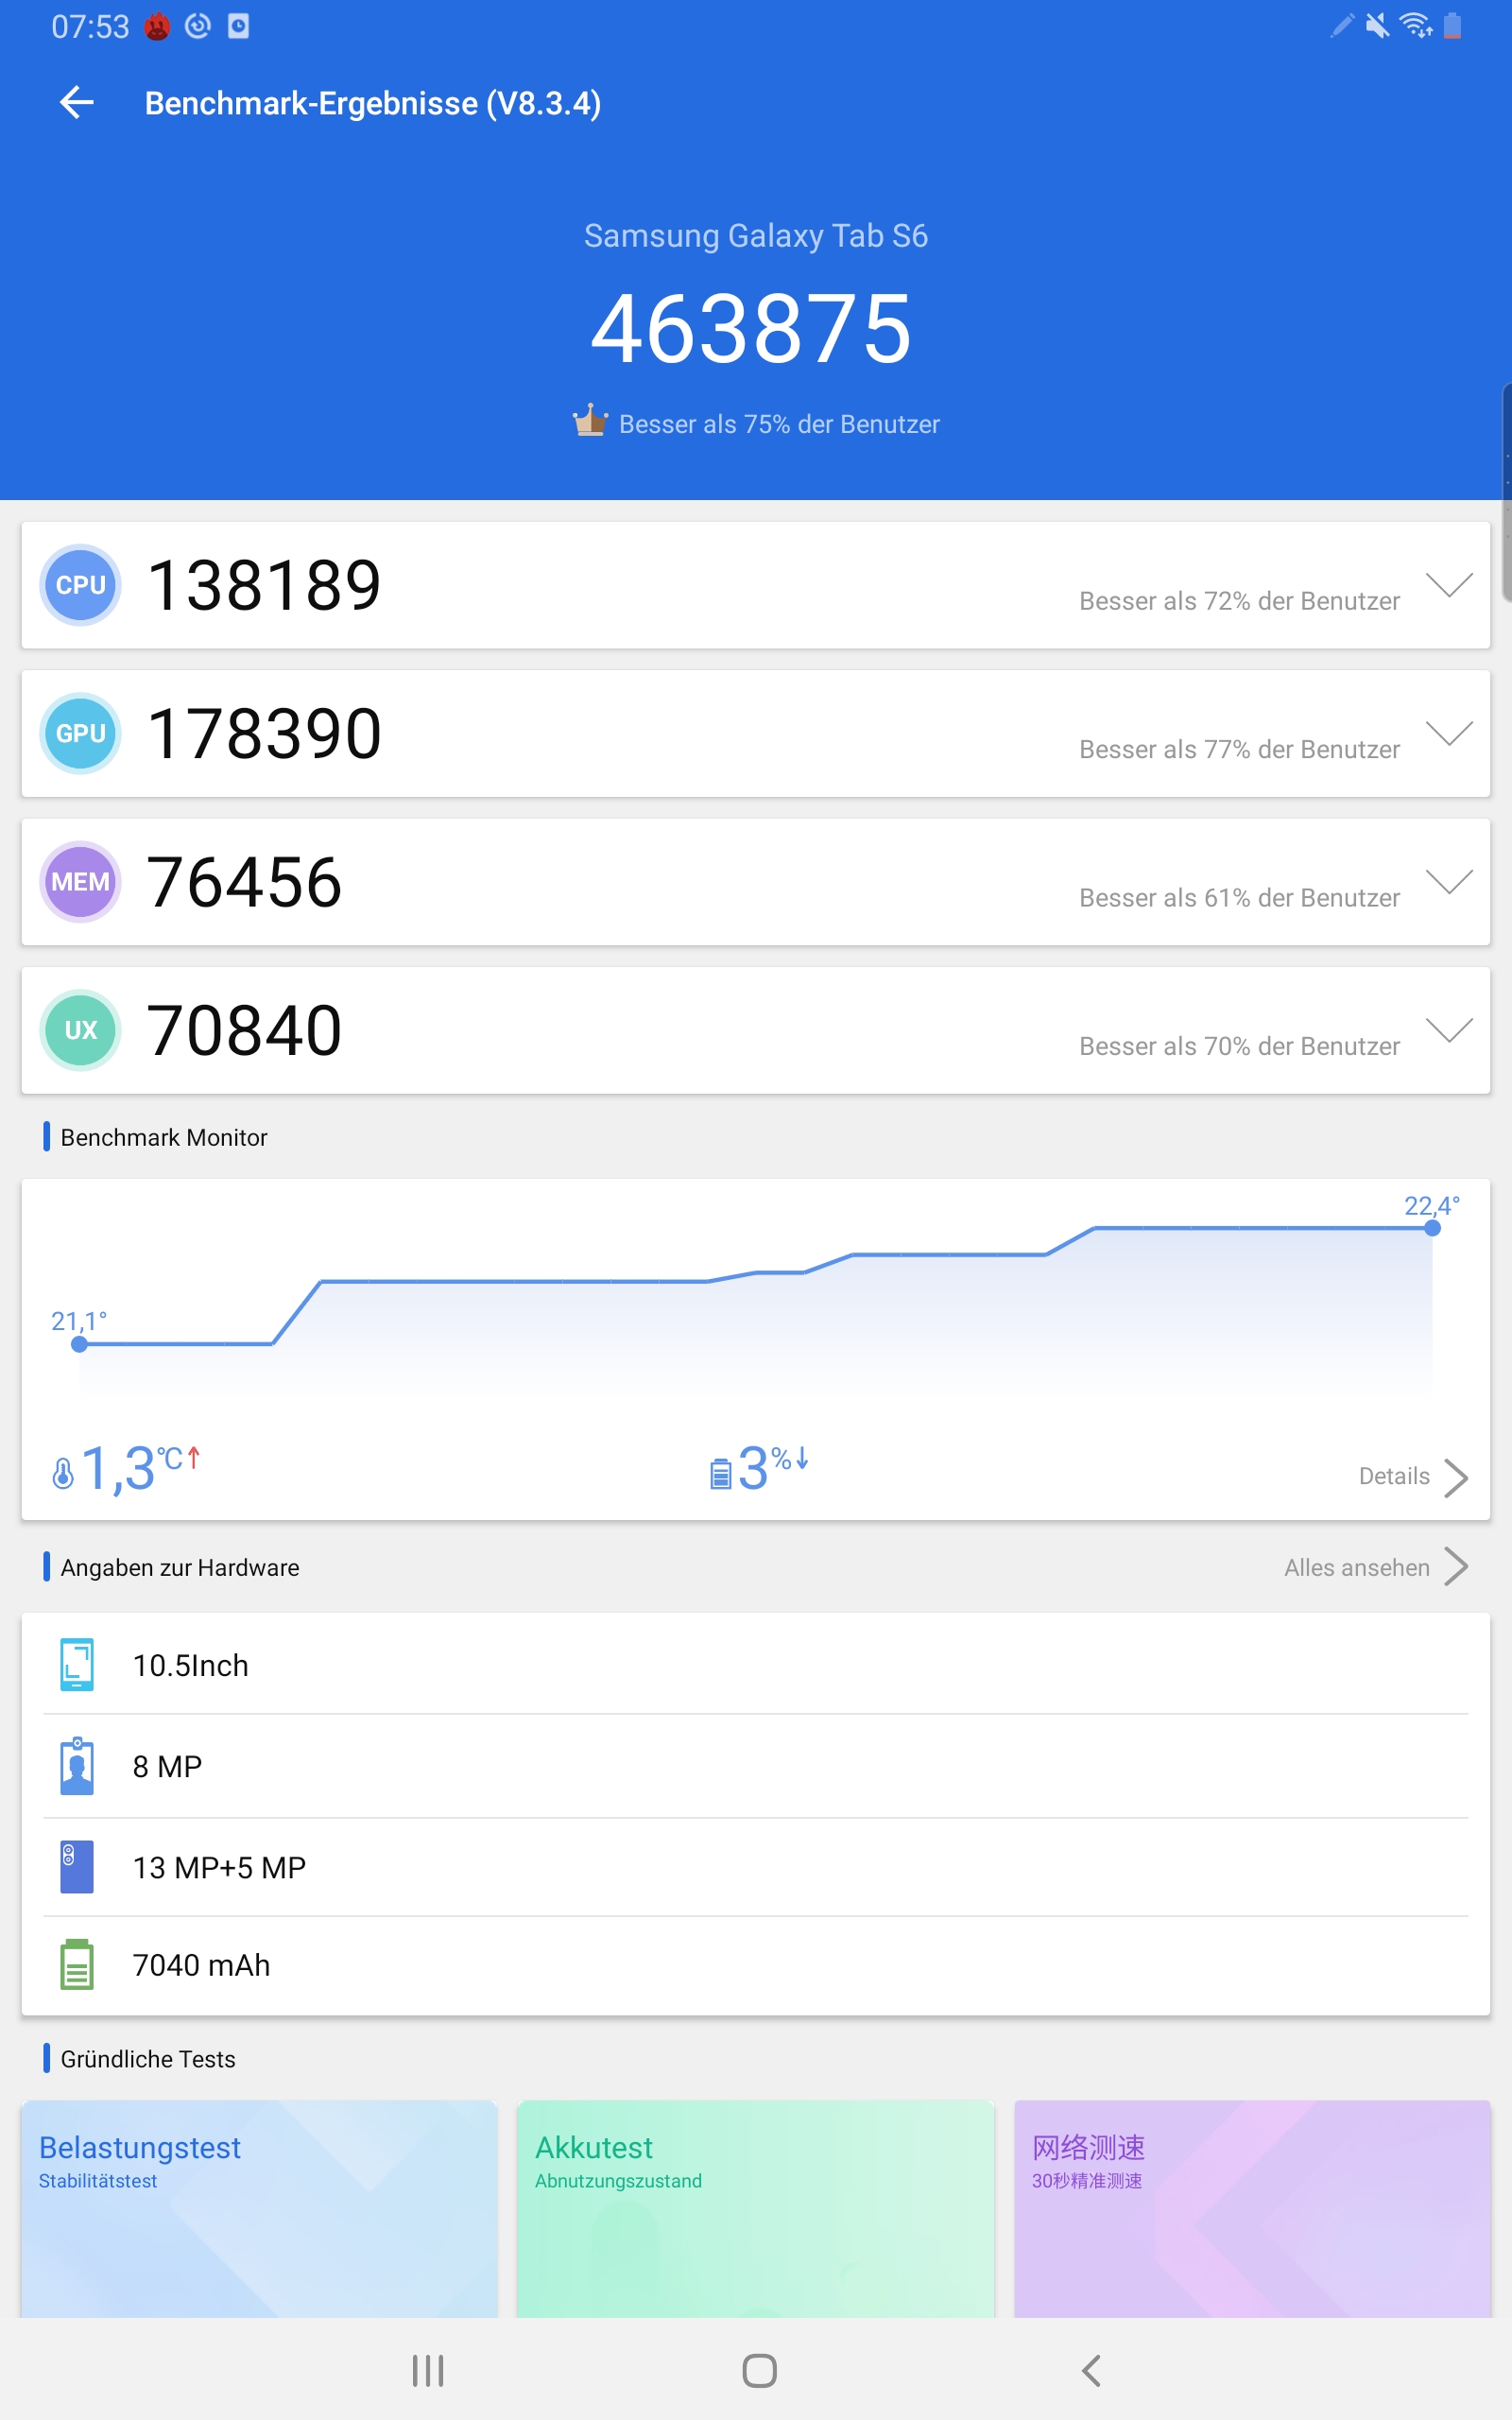
Task: Tap the red AnTuTu notification icon
Action: (157, 26)
